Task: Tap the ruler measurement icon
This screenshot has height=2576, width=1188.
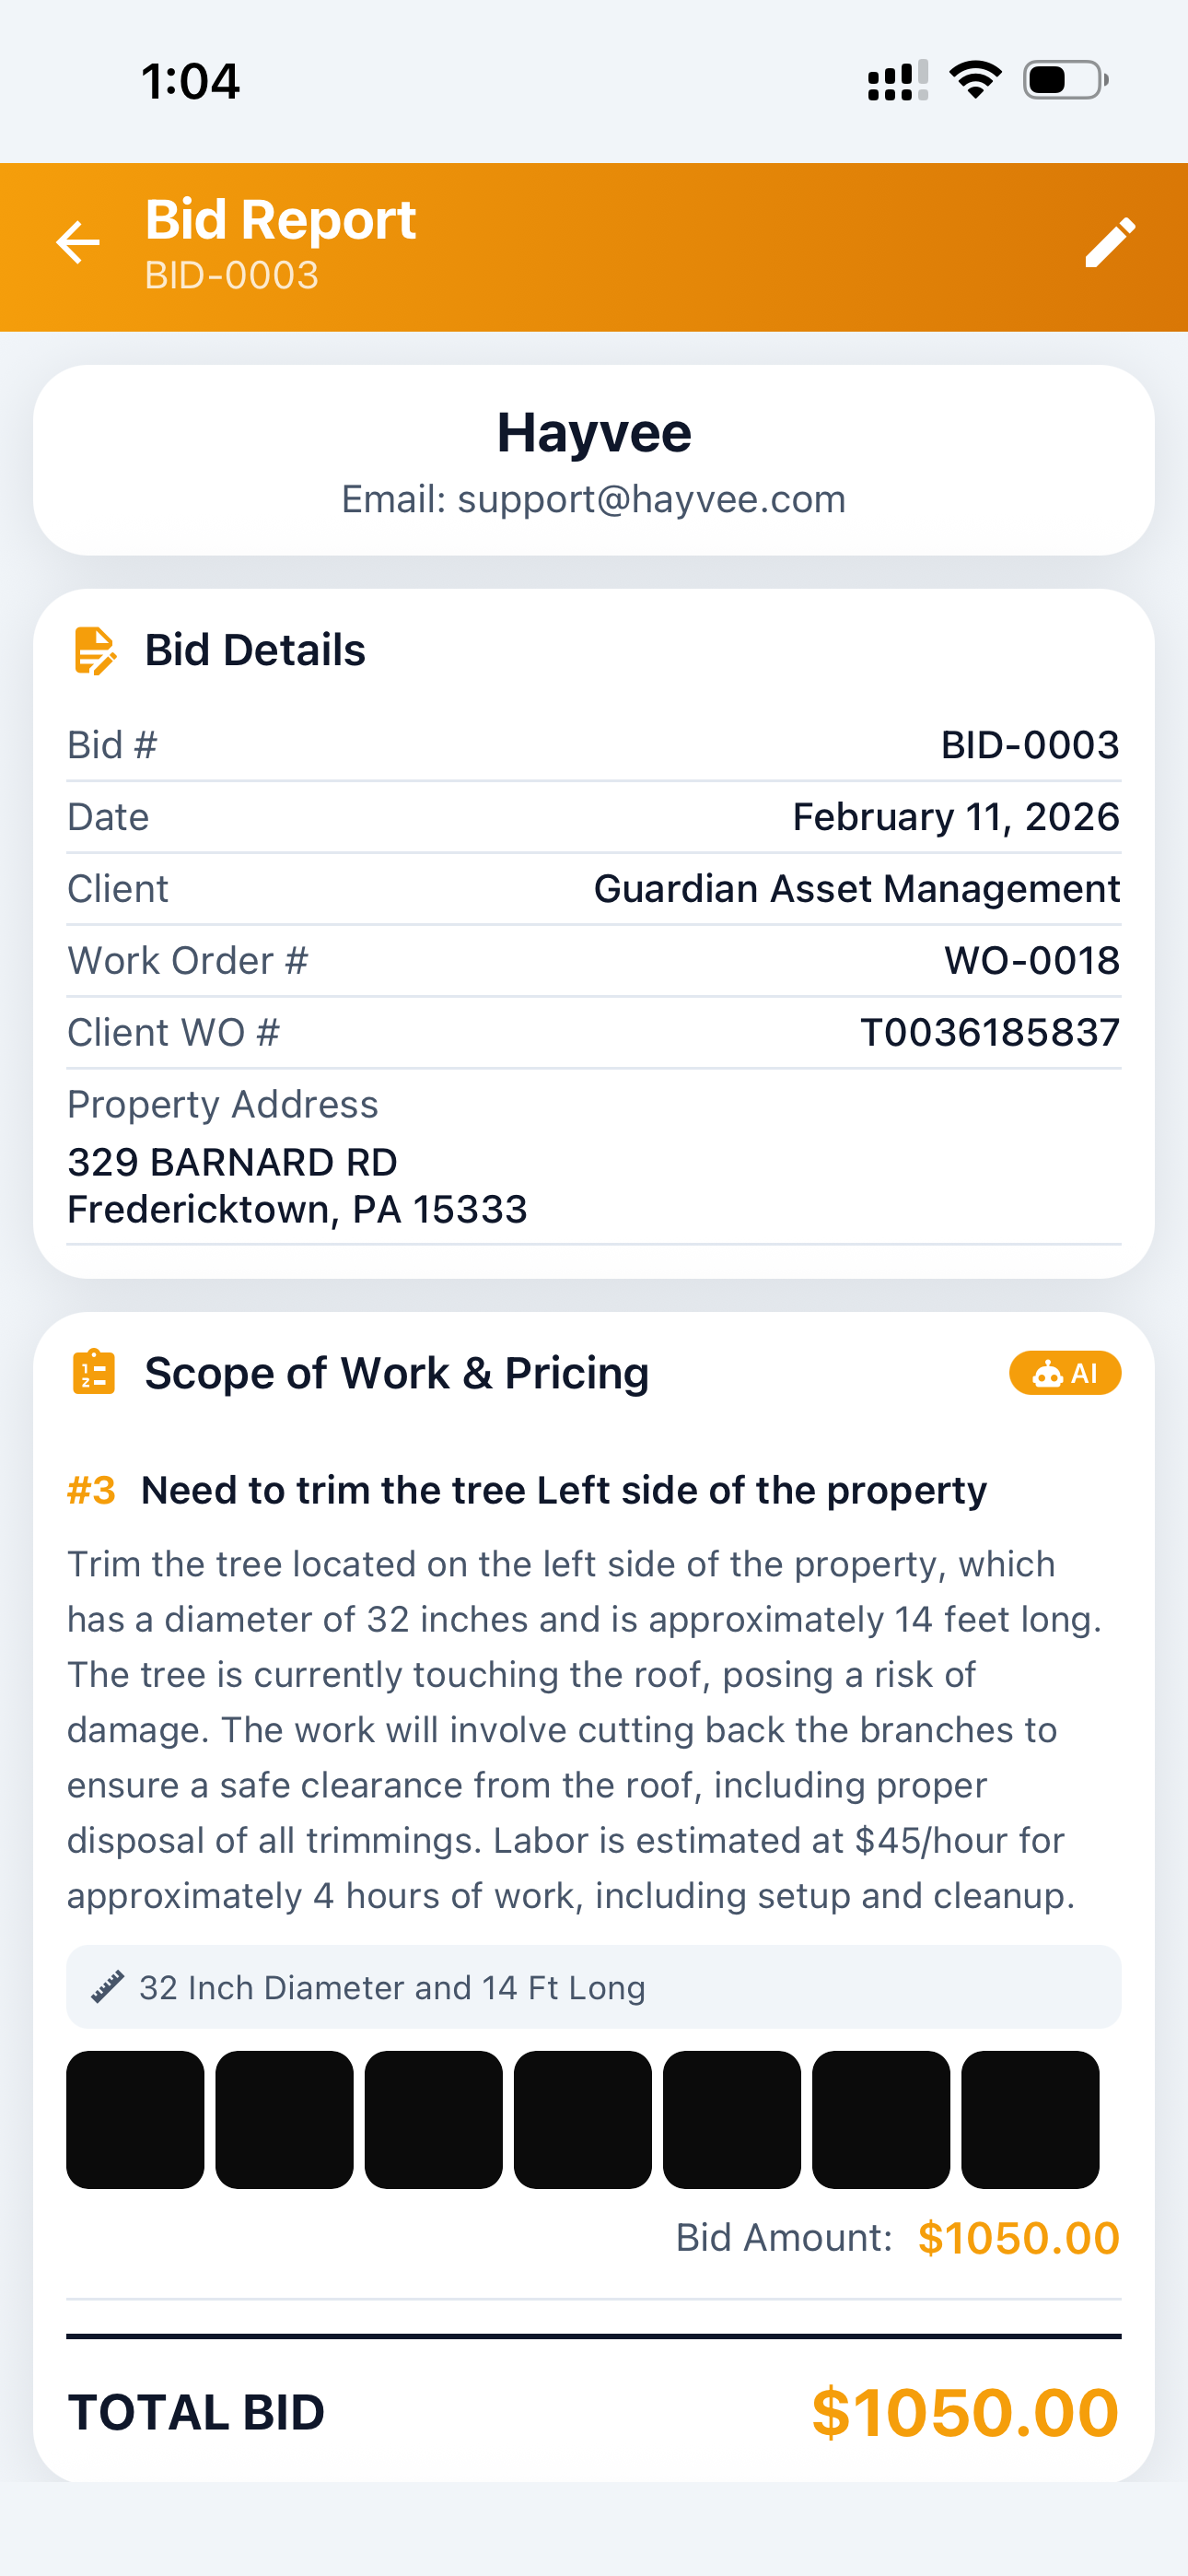Action: coord(107,1987)
